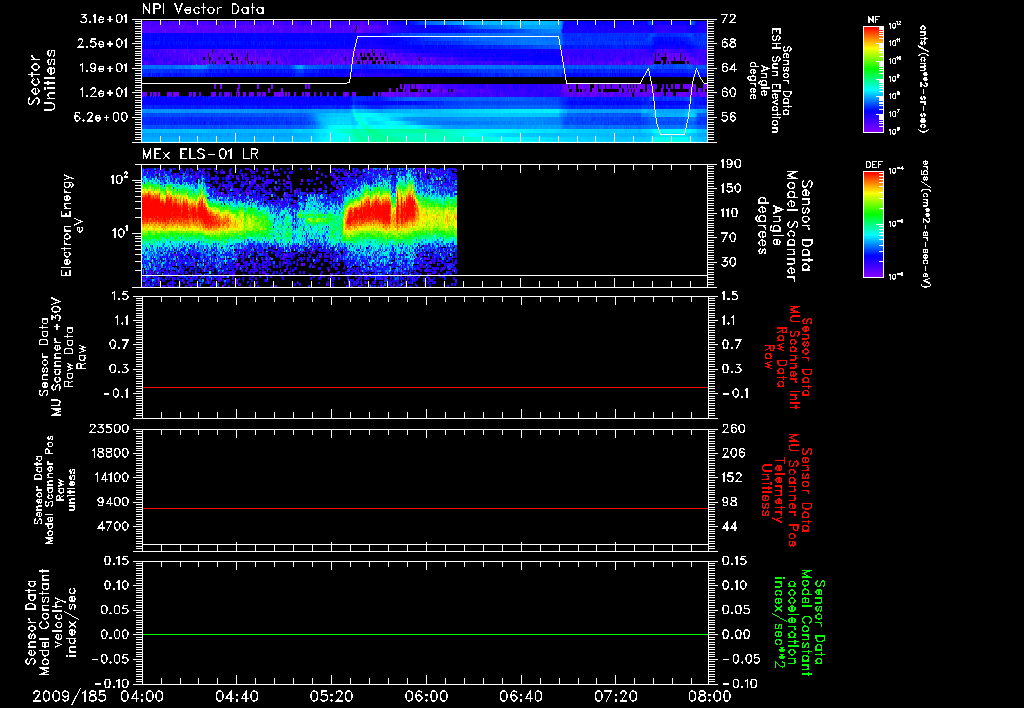
Task: Click the "Sector Unitless" axis title
Action: [x=42, y=80]
